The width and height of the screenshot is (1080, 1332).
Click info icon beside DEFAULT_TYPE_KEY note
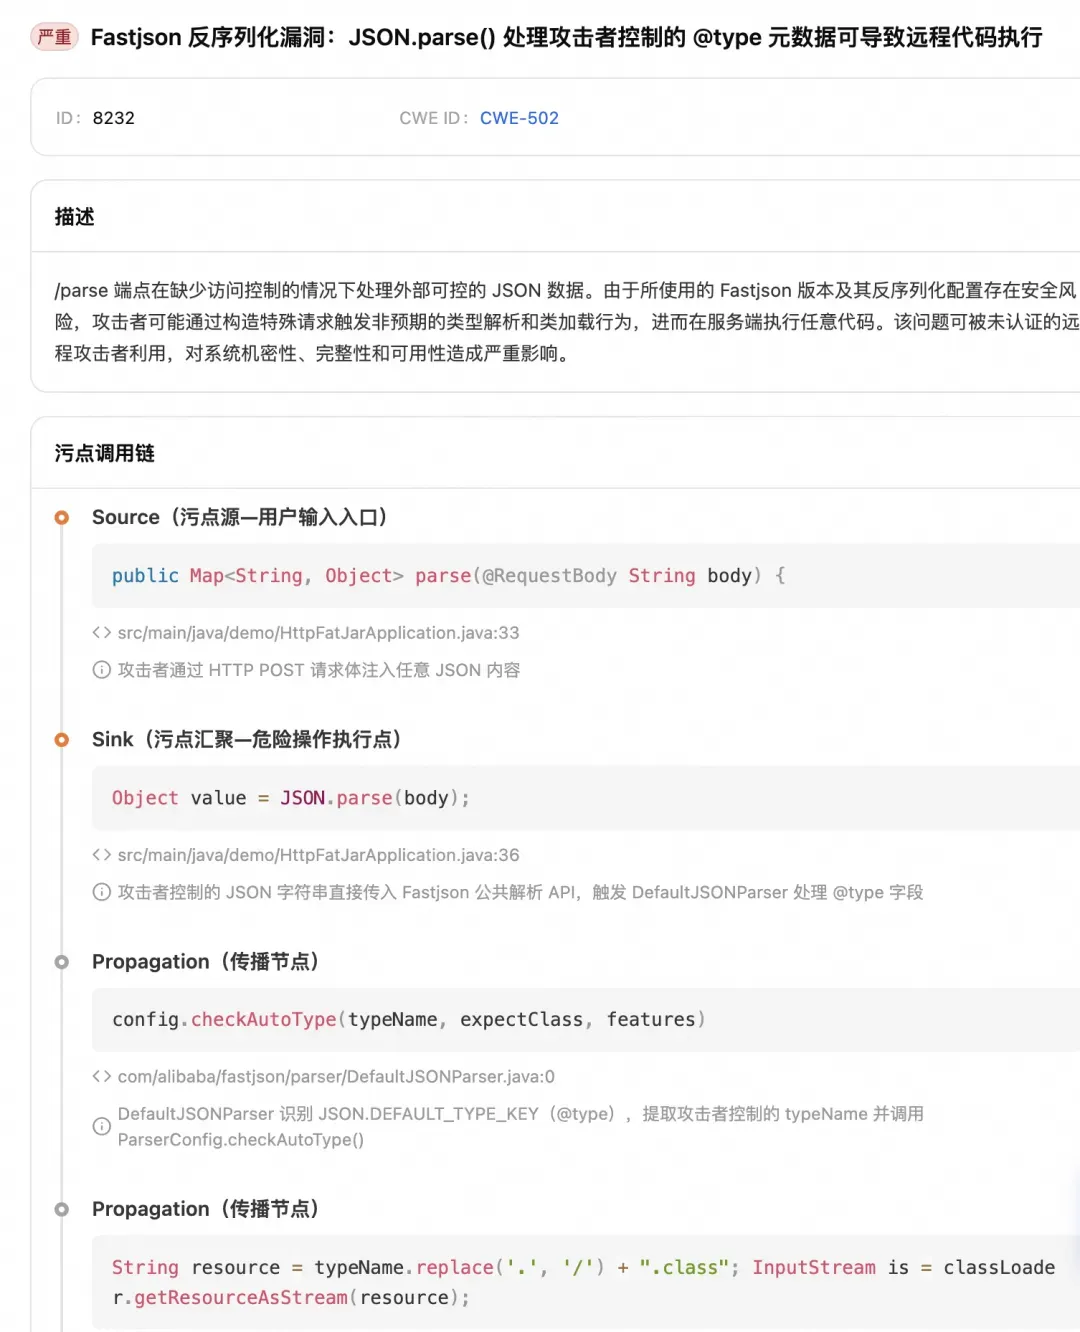coord(101,1126)
